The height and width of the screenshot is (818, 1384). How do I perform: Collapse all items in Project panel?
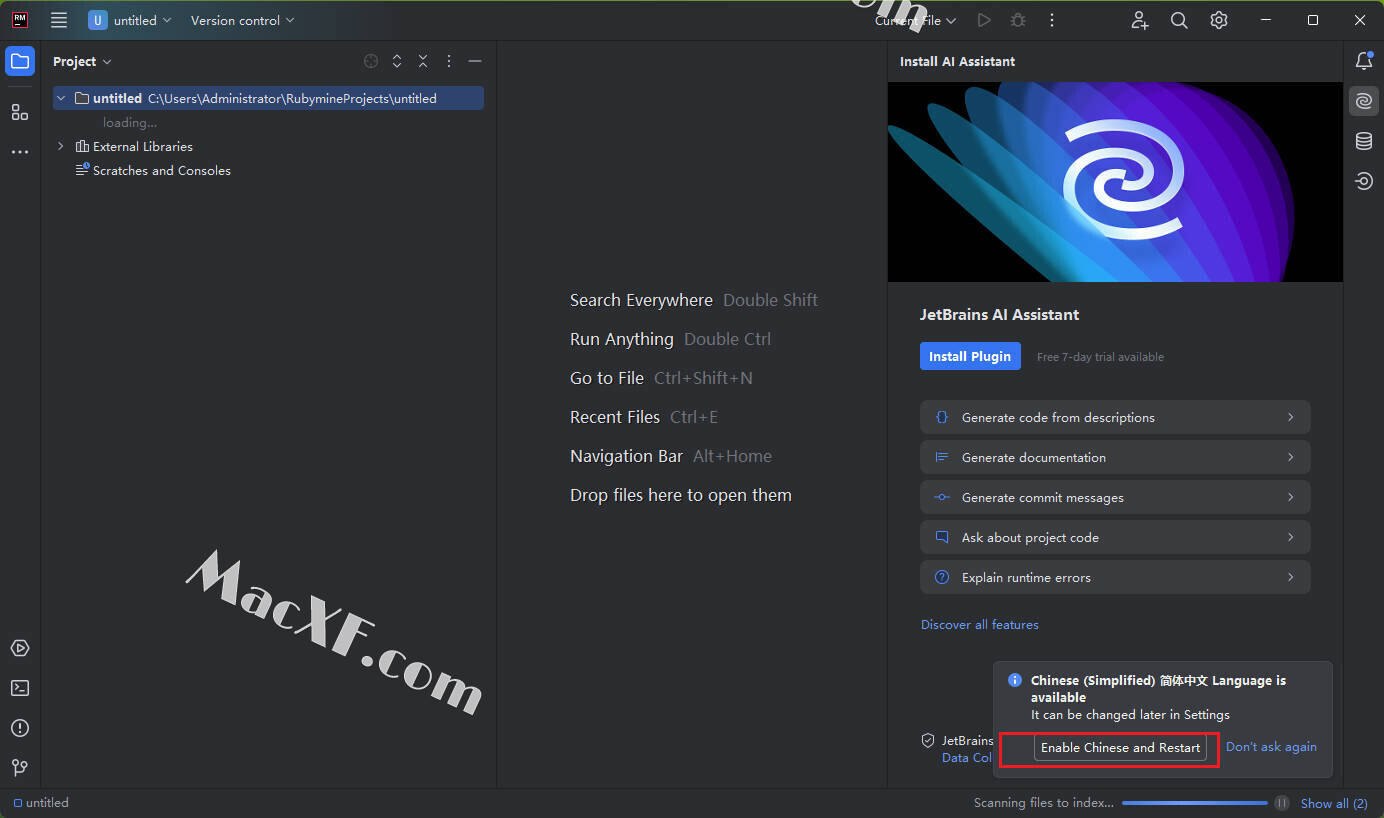[x=423, y=61]
